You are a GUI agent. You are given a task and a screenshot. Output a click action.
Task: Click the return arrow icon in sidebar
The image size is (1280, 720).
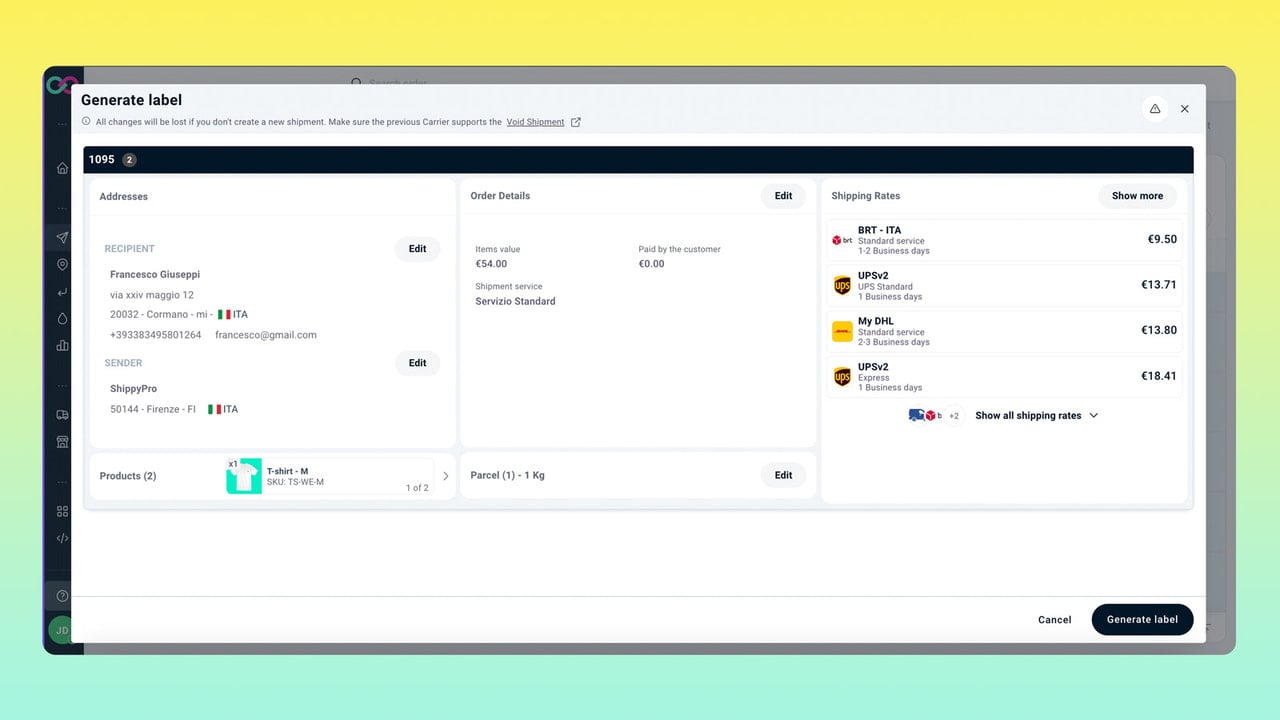tap(62, 292)
